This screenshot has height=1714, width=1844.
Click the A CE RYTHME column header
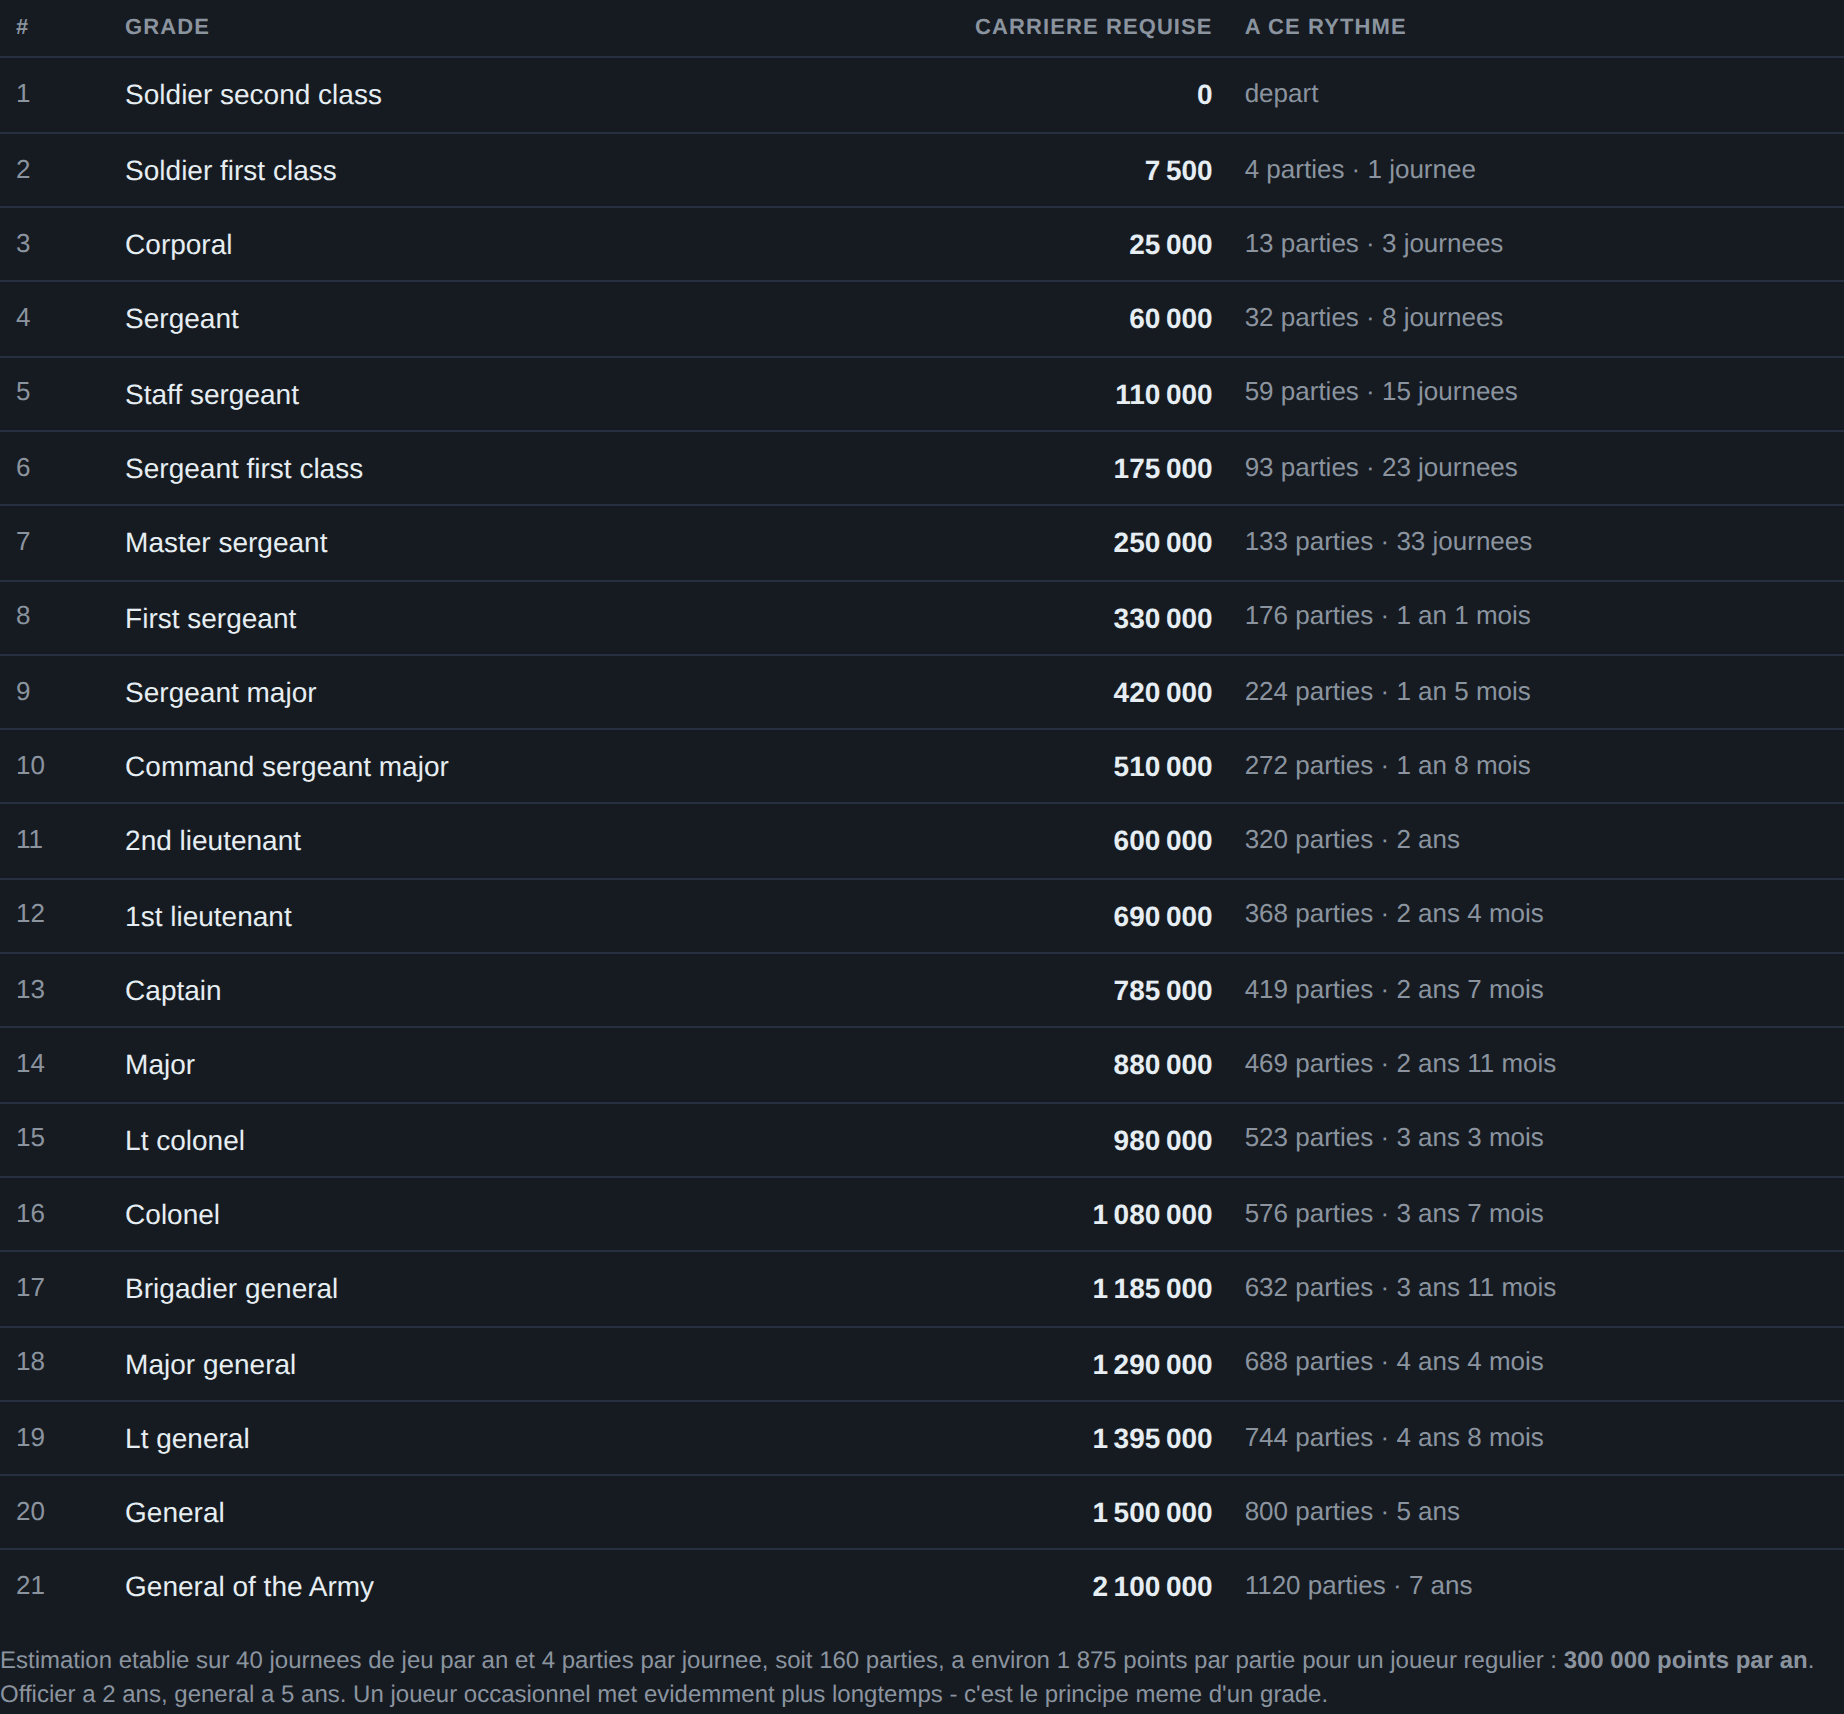pyautogui.click(x=1325, y=27)
